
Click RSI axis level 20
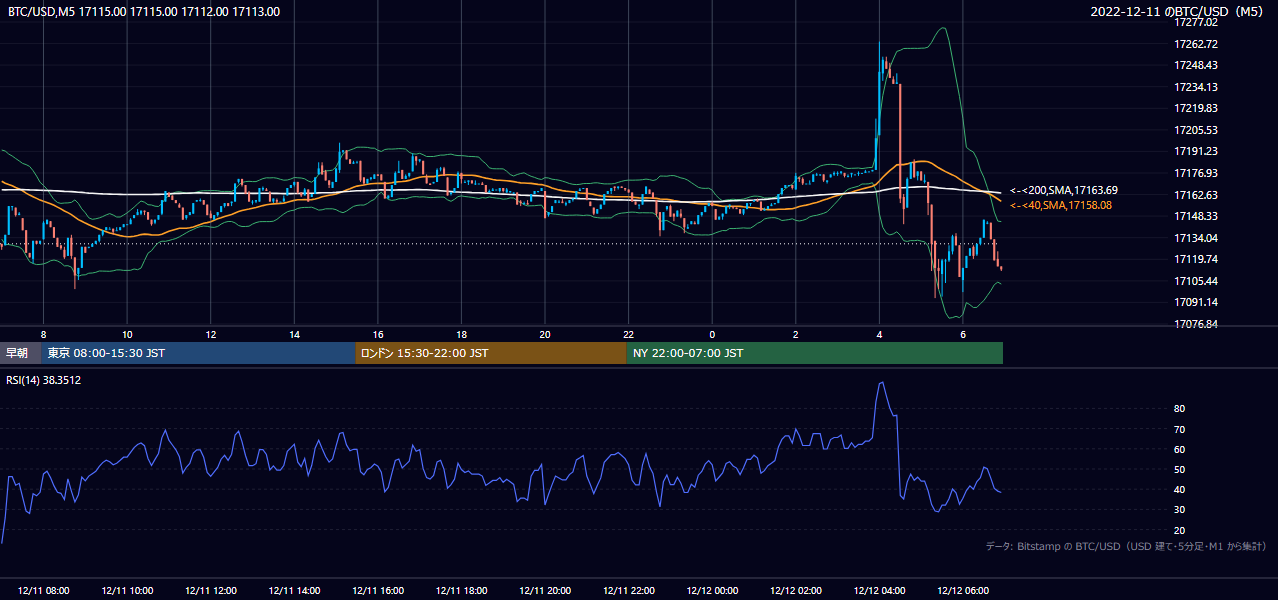coord(1180,530)
